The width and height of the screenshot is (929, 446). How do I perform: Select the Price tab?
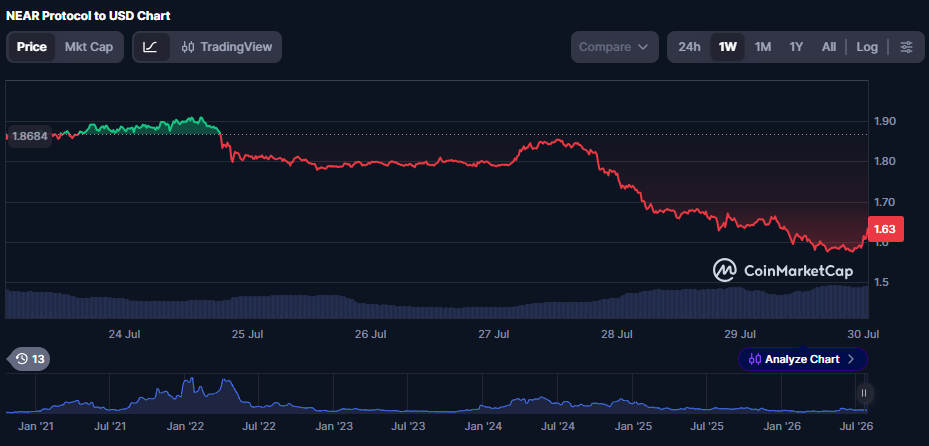[x=31, y=47]
